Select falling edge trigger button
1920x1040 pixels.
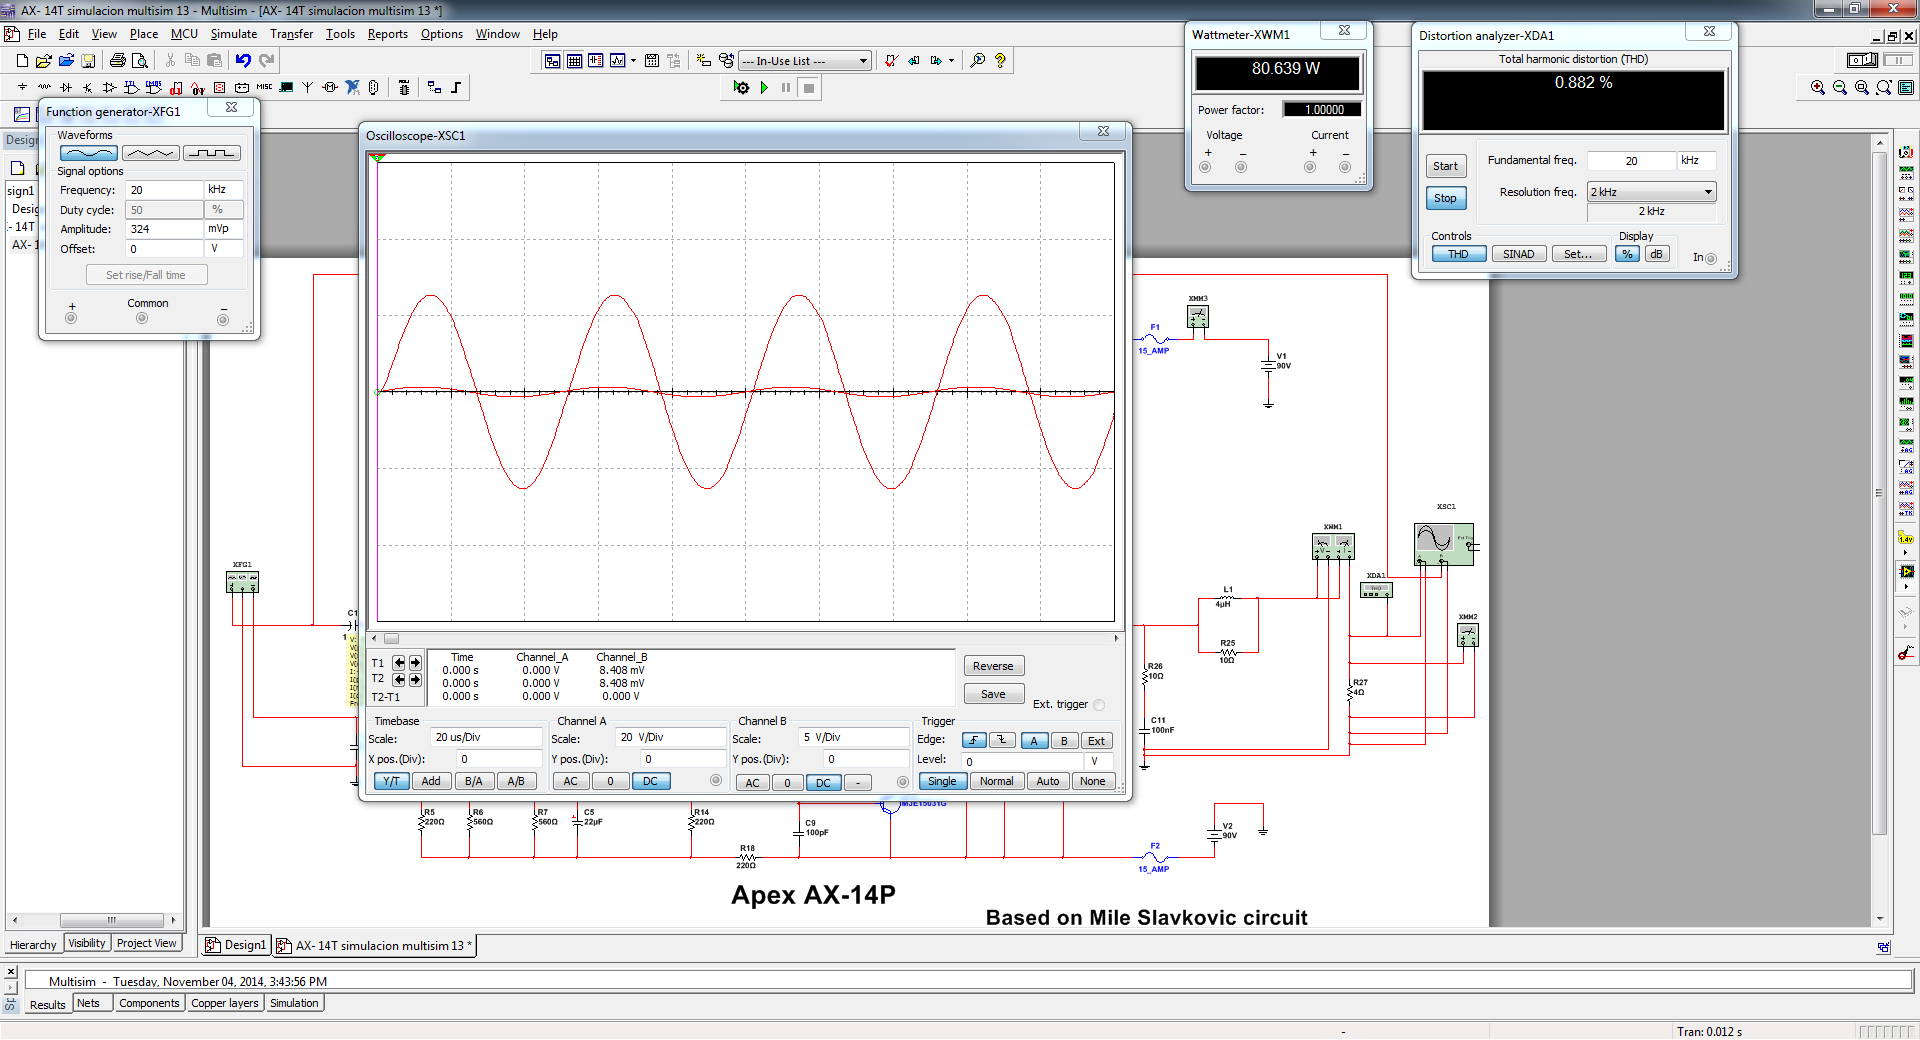[1002, 741]
